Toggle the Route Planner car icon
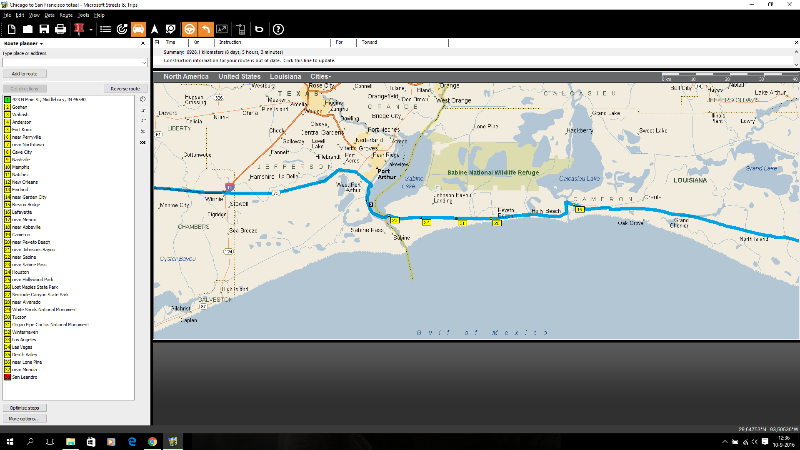This screenshot has height=450, width=800. click(x=139, y=29)
